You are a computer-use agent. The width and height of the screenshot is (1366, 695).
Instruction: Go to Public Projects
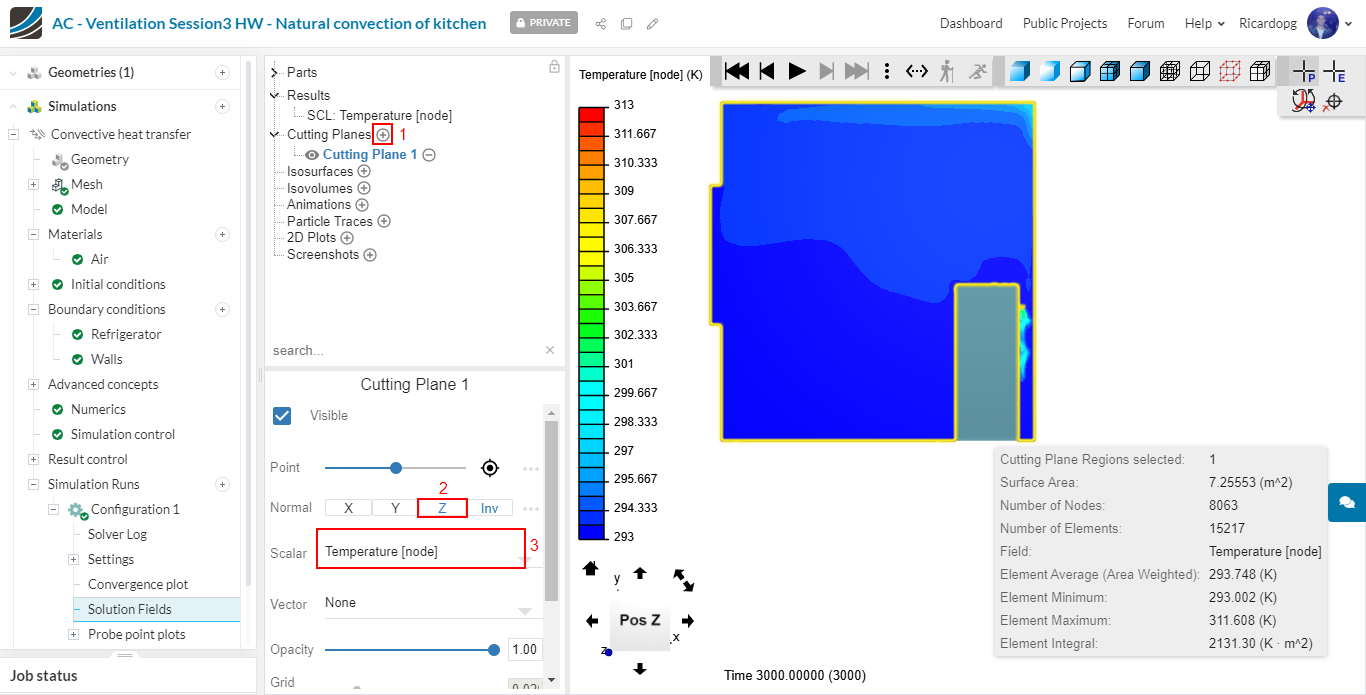click(1064, 23)
